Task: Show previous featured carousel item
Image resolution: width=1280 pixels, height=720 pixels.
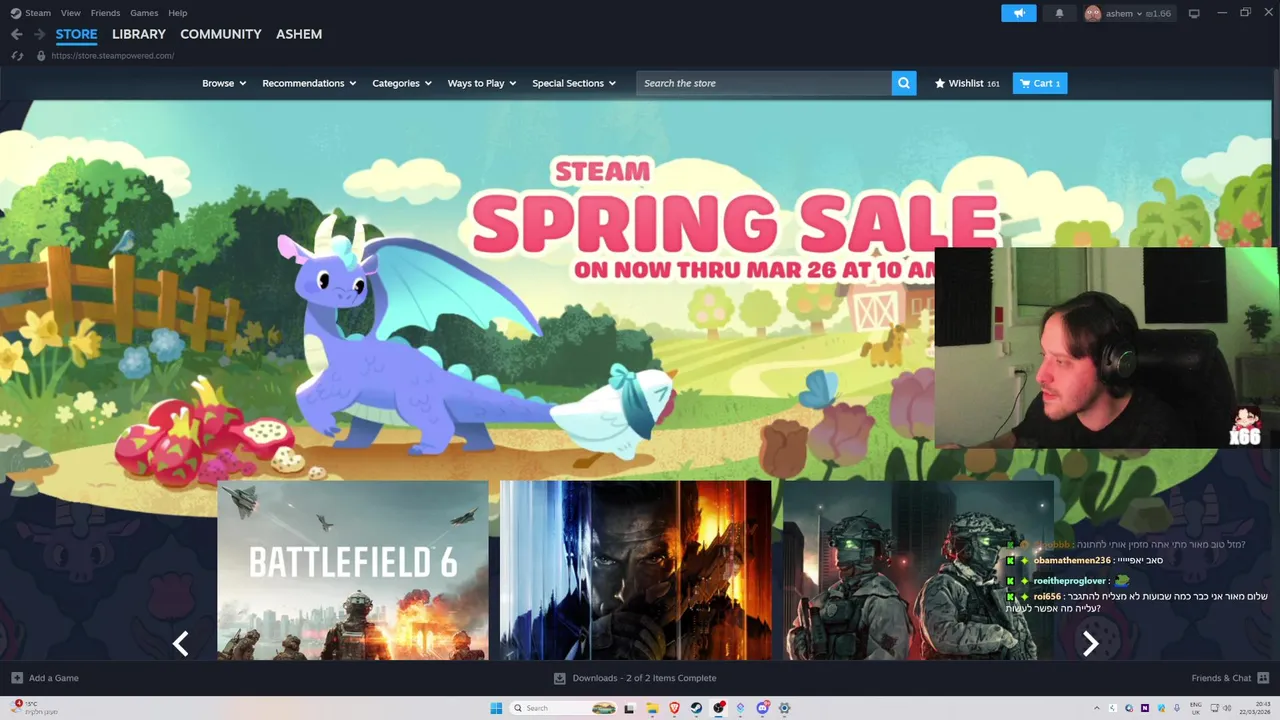Action: pos(181,643)
